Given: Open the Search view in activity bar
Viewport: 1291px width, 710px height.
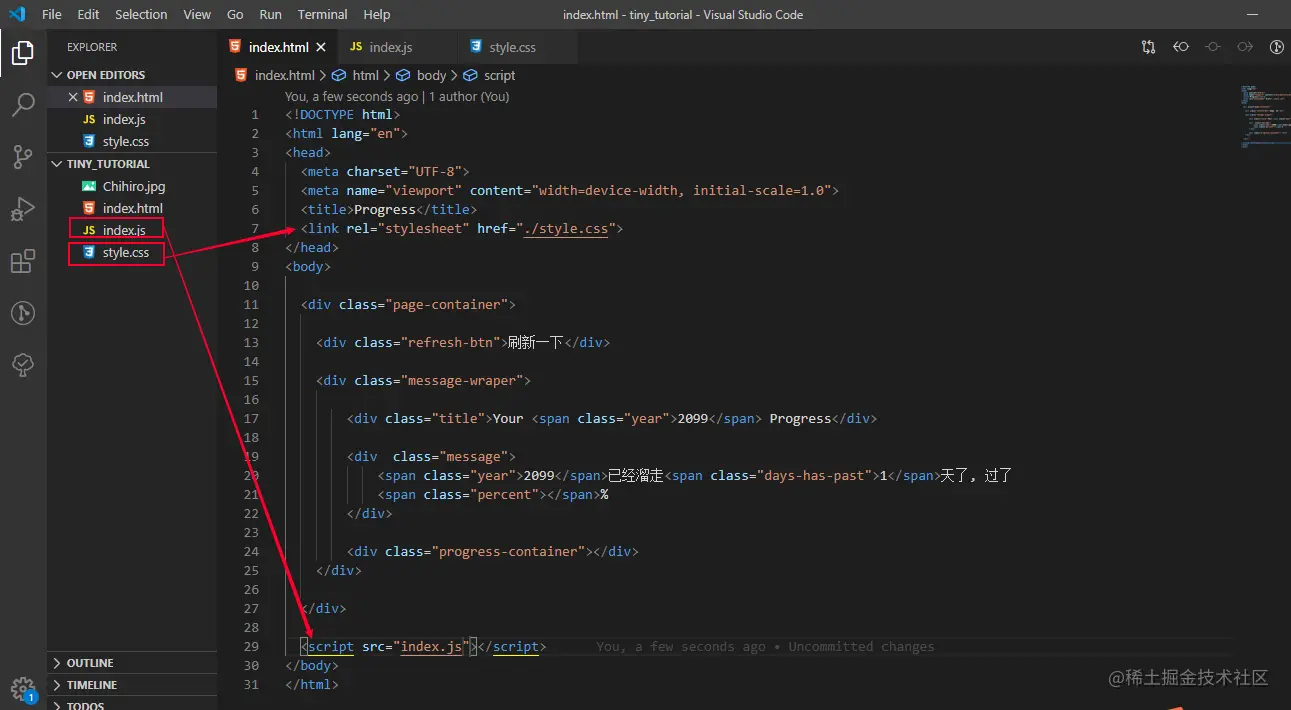Looking at the screenshot, I should click(22, 104).
